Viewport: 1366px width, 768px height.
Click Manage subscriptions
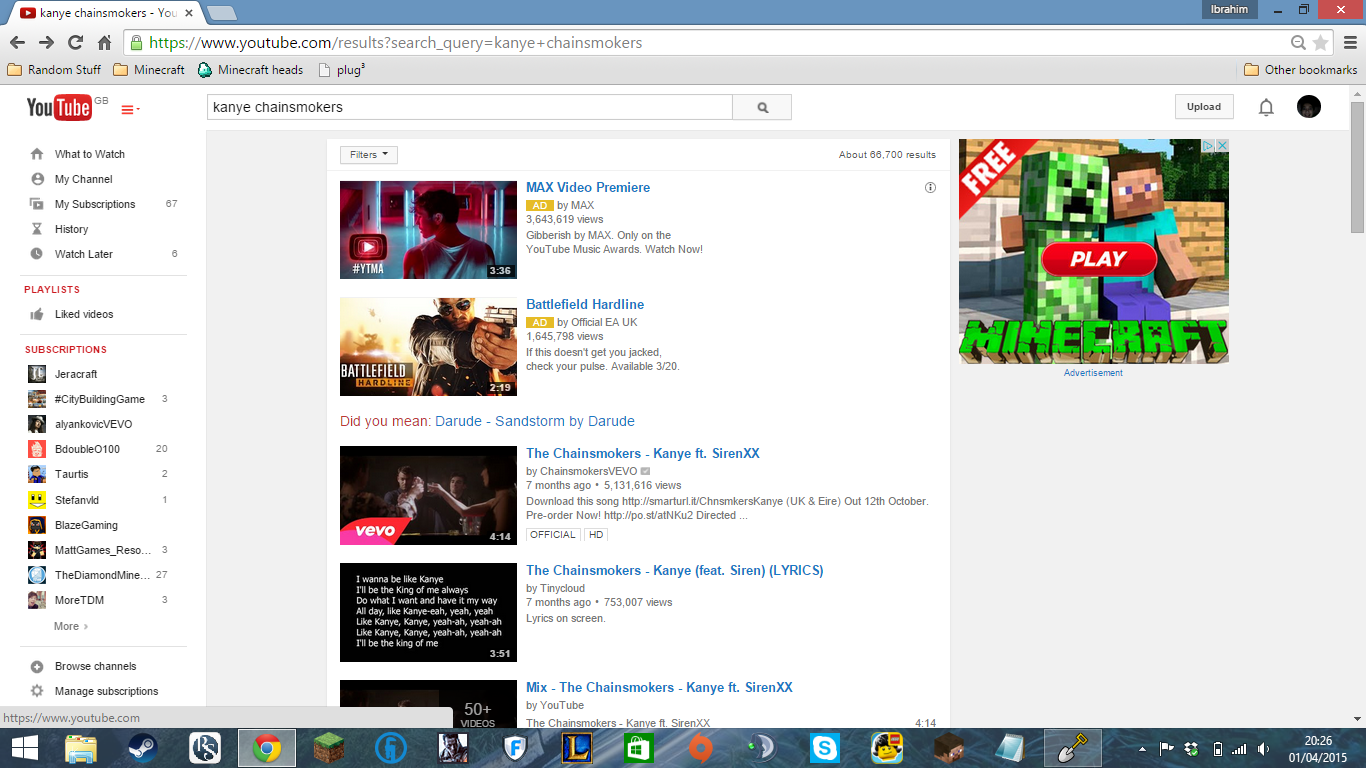tap(106, 691)
